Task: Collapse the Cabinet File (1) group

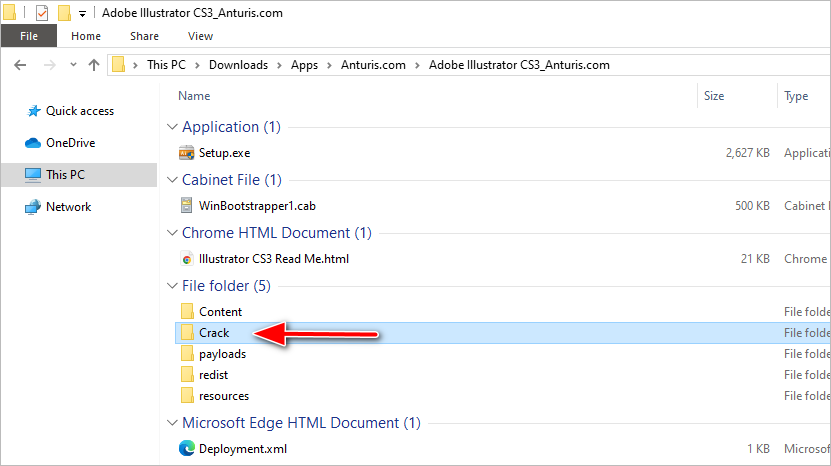Action: tap(170, 180)
